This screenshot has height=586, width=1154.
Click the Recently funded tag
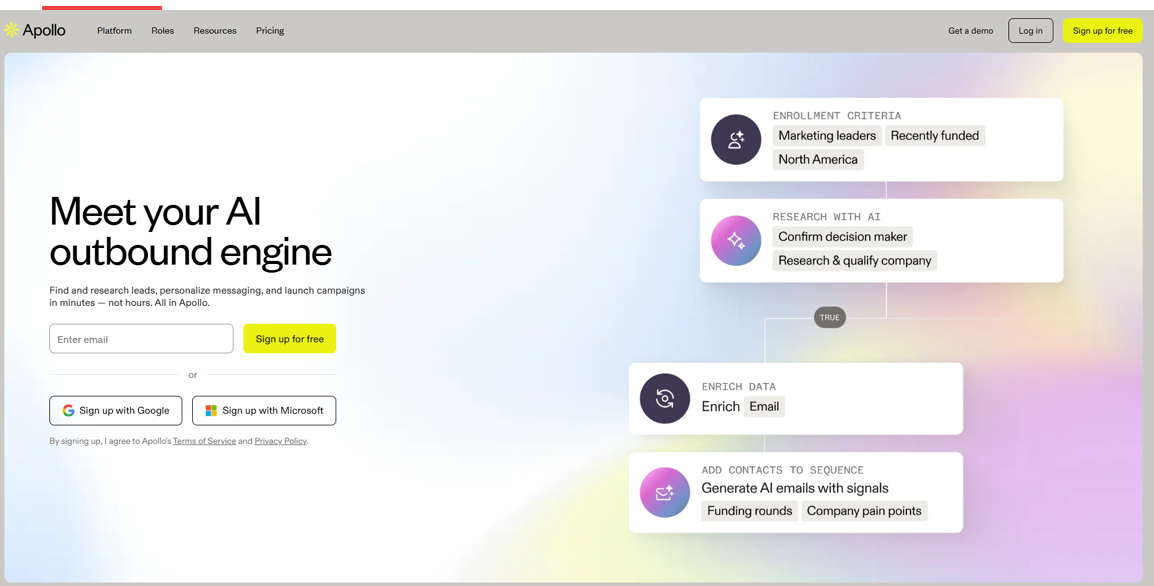click(x=935, y=135)
